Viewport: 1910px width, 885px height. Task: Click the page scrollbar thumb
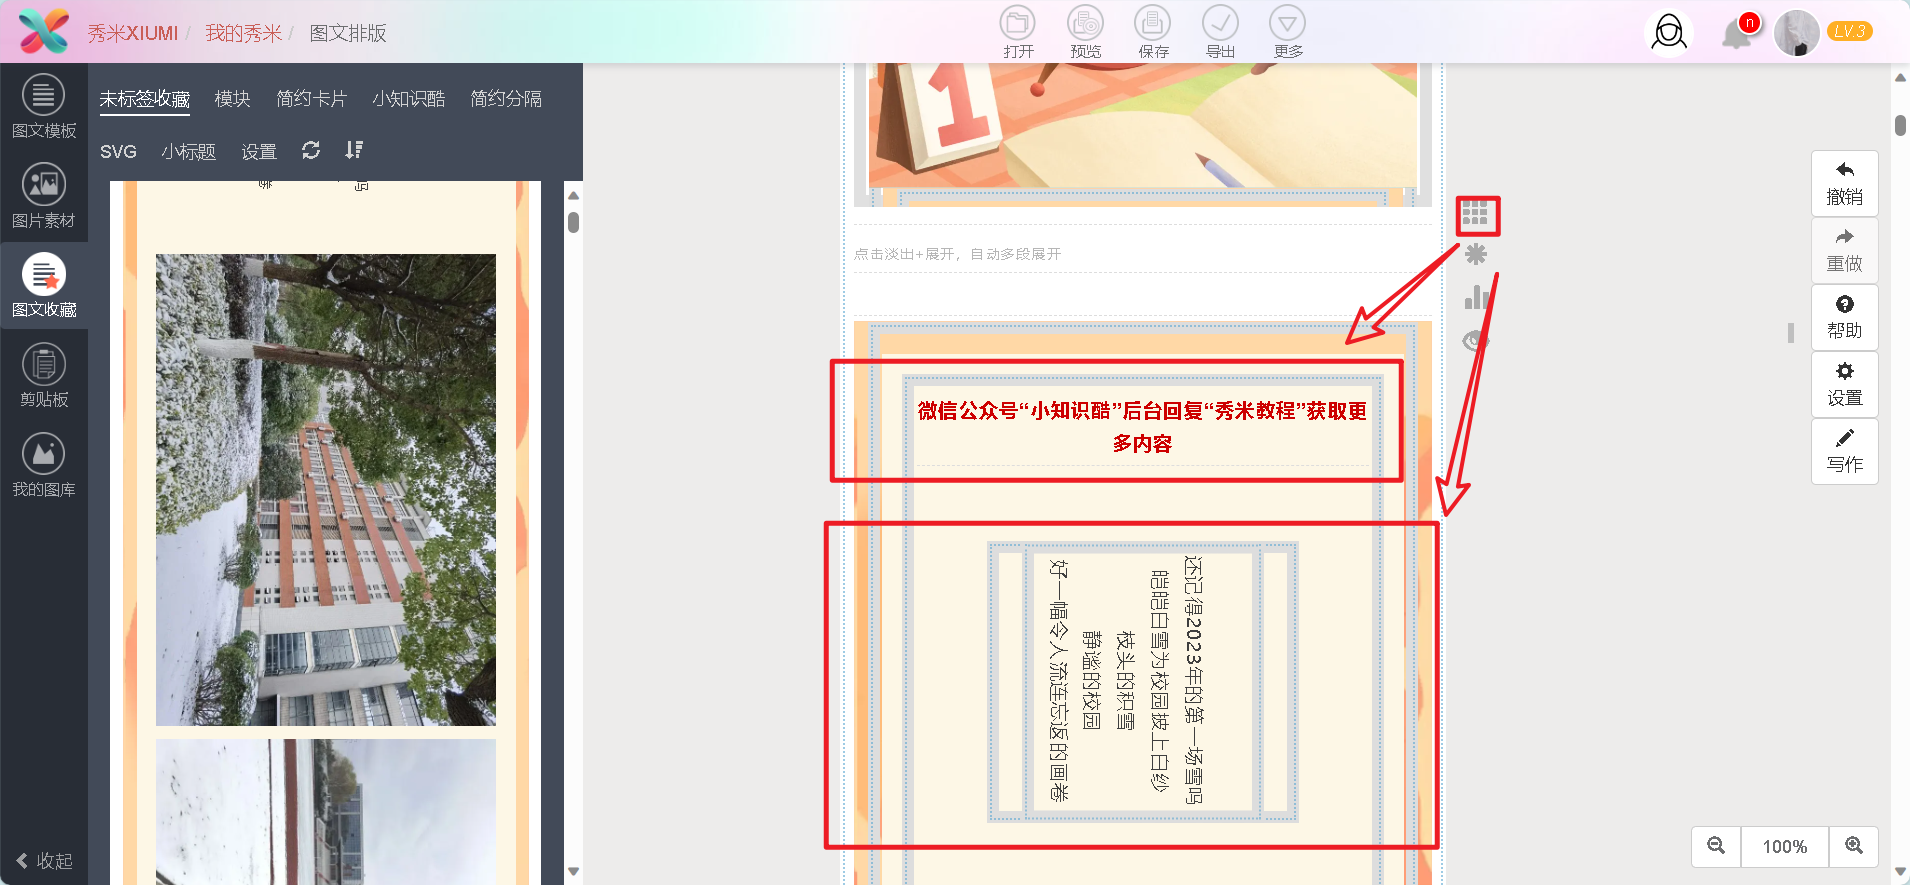1900,125
